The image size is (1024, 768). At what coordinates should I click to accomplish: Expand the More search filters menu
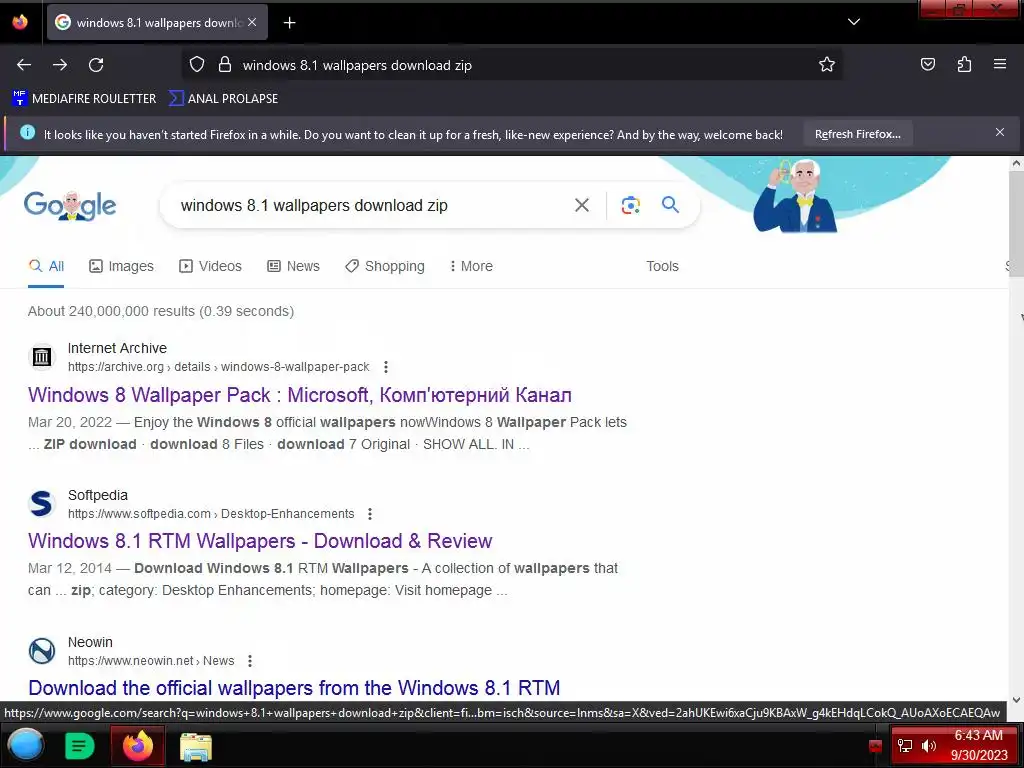[x=471, y=266]
